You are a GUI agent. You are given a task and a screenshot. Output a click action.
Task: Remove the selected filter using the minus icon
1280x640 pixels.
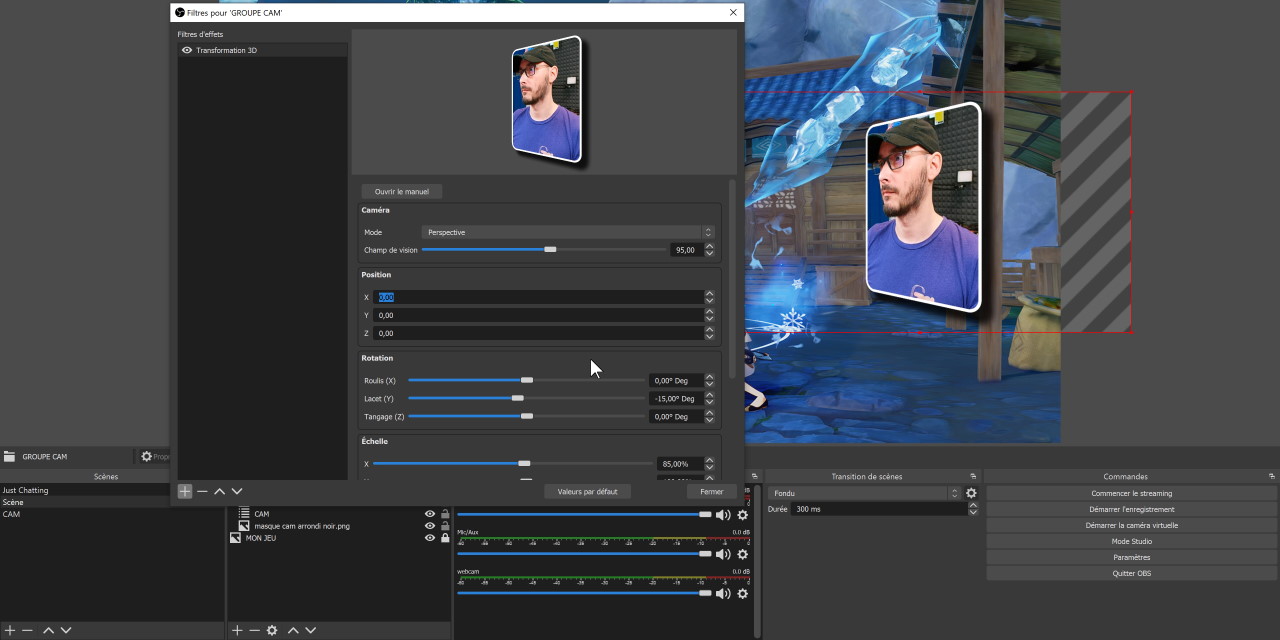pyautogui.click(x=202, y=491)
